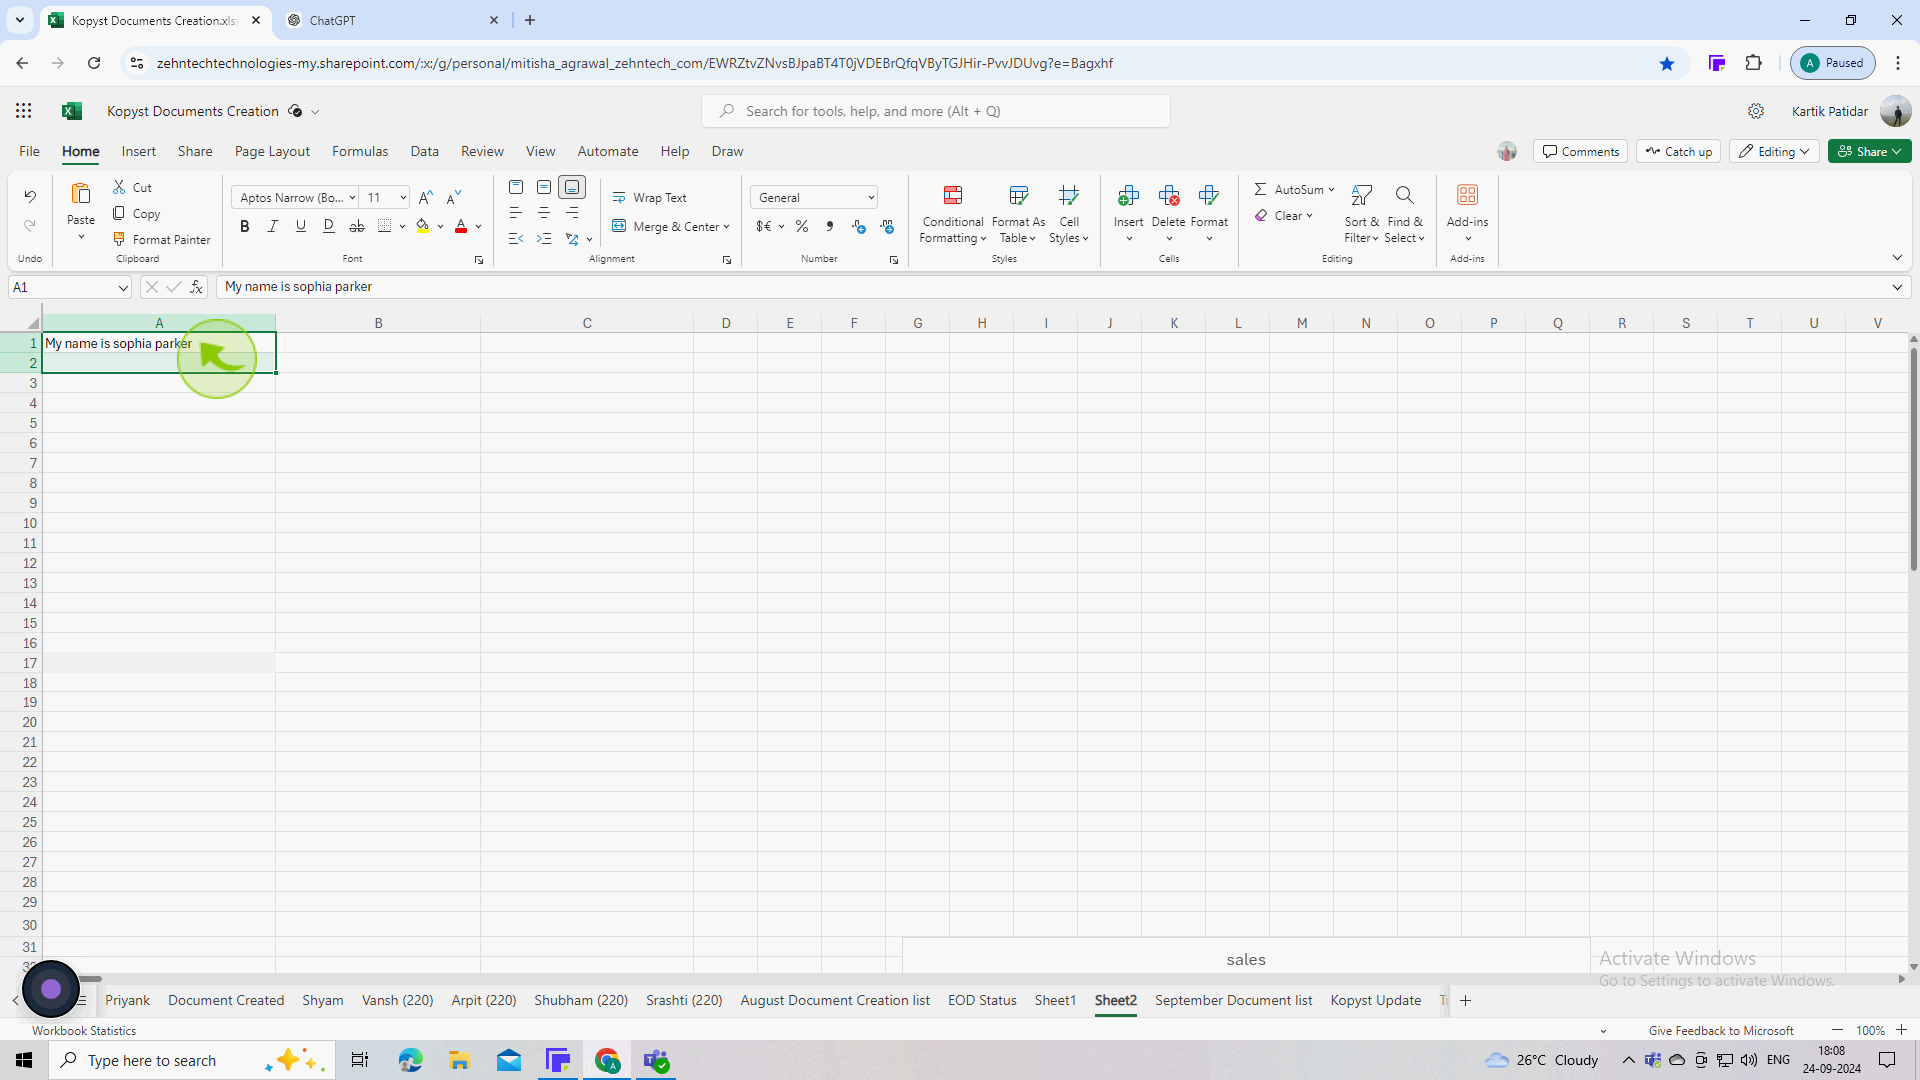The image size is (1920, 1080).
Task: Open the Editing mode dropdown
Action: click(1775, 151)
